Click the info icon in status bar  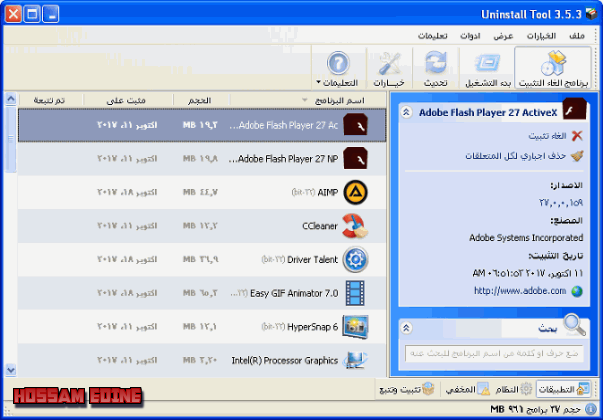tap(590, 409)
